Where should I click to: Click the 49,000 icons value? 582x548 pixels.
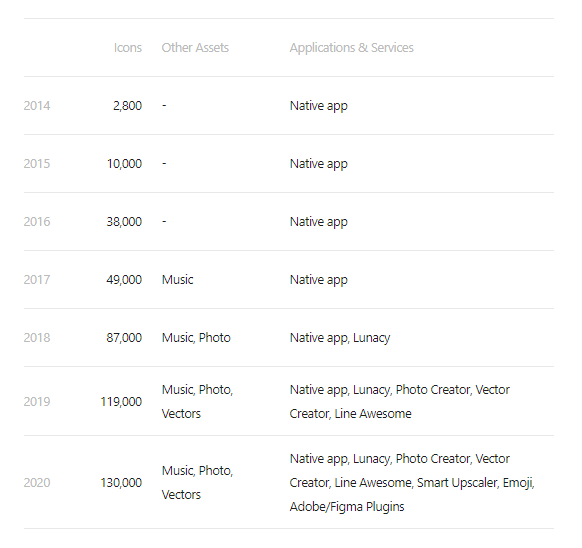(124, 280)
